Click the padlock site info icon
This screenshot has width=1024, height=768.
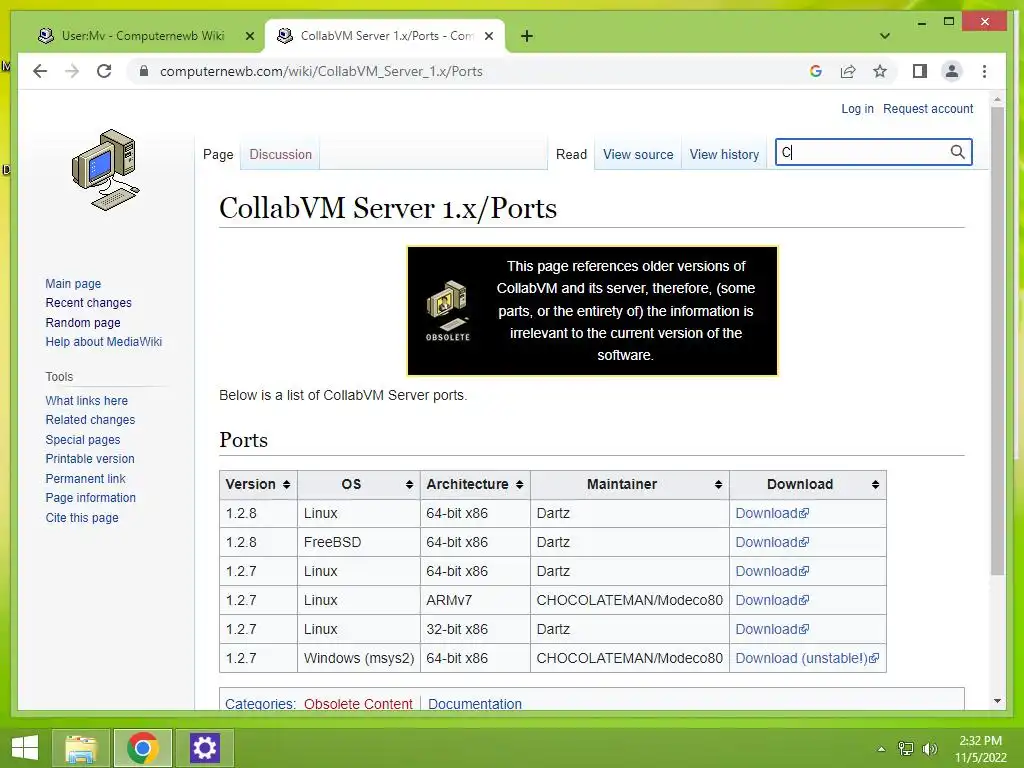pos(144,71)
